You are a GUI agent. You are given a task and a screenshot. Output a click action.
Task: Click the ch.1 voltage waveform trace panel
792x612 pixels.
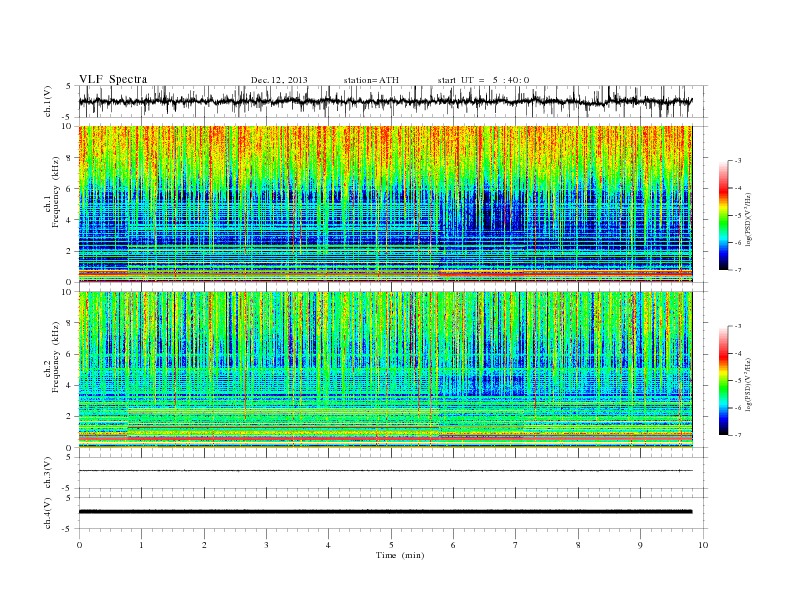pos(393,102)
